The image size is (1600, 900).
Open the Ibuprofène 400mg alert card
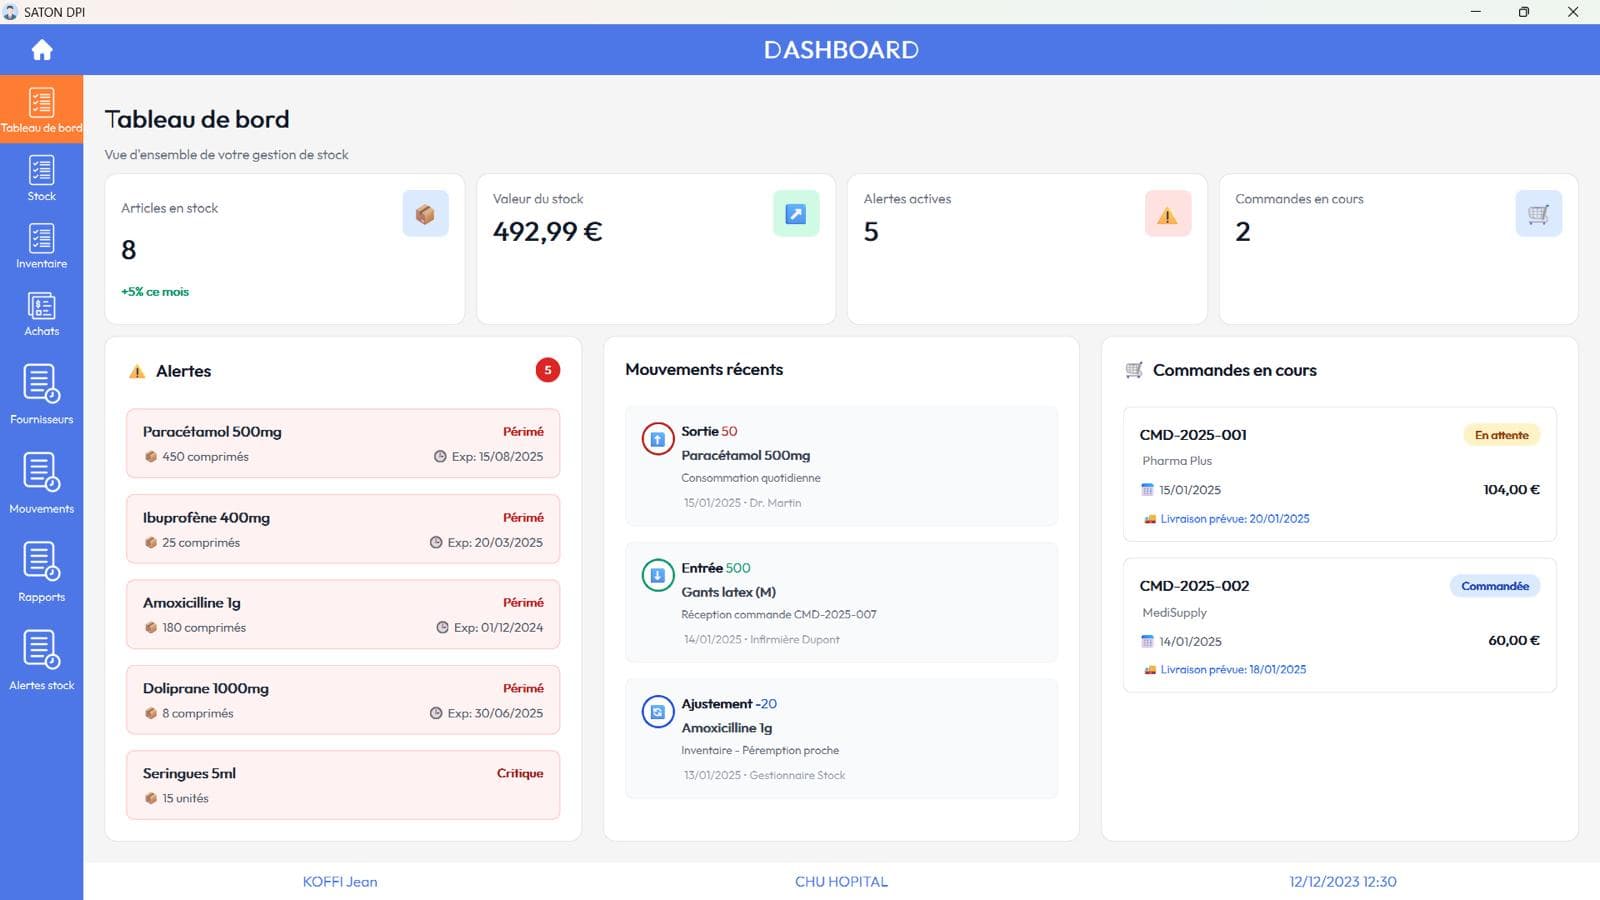click(x=343, y=529)
